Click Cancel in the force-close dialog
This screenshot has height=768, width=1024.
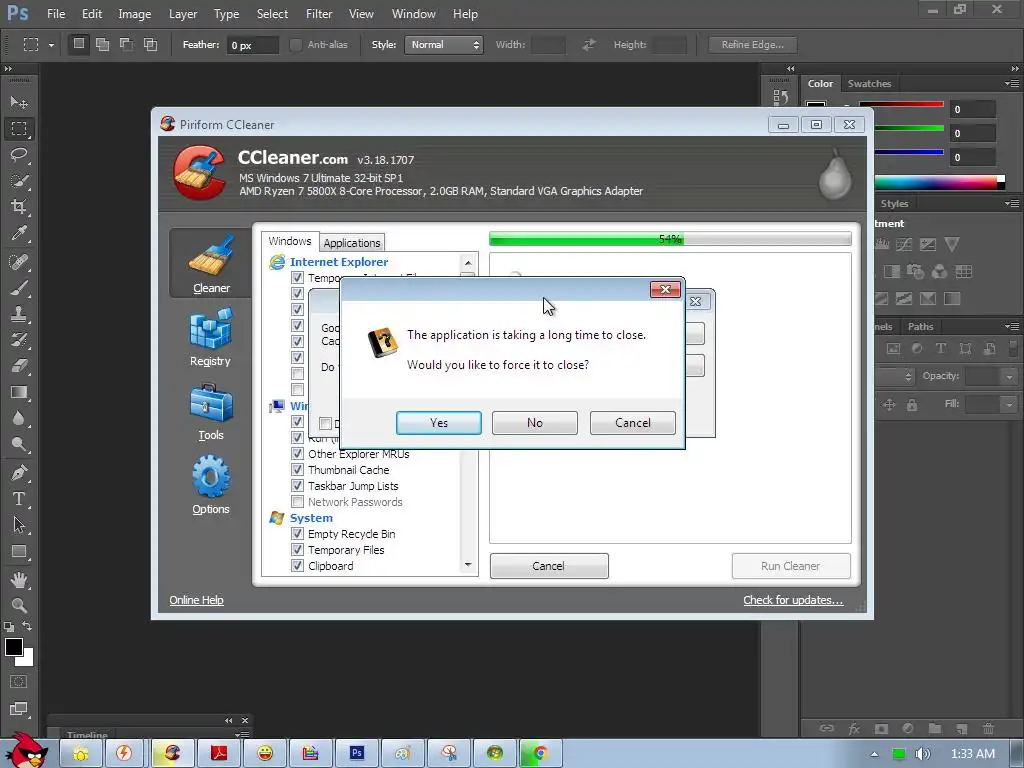(633, 423)
